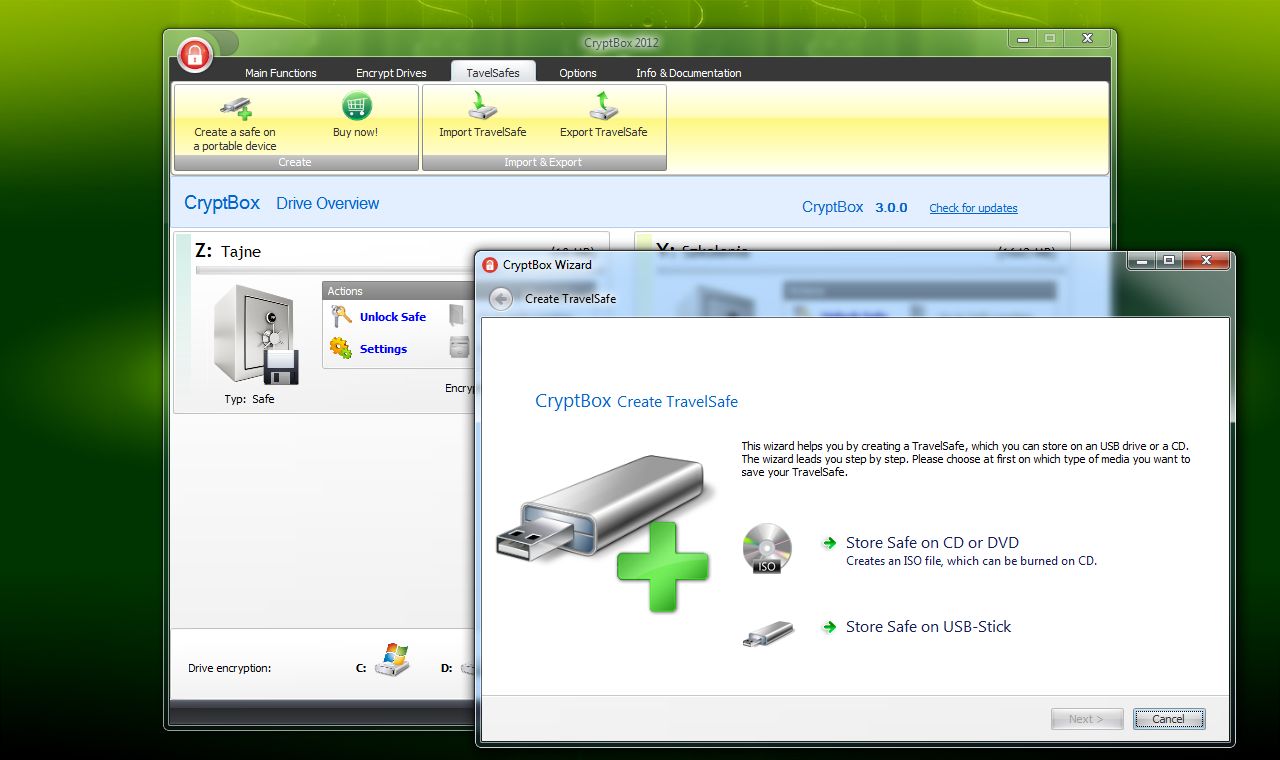The image size is (1280, 760).
Task: Go back using the wizard back arrow
Action: click(501, 299)
